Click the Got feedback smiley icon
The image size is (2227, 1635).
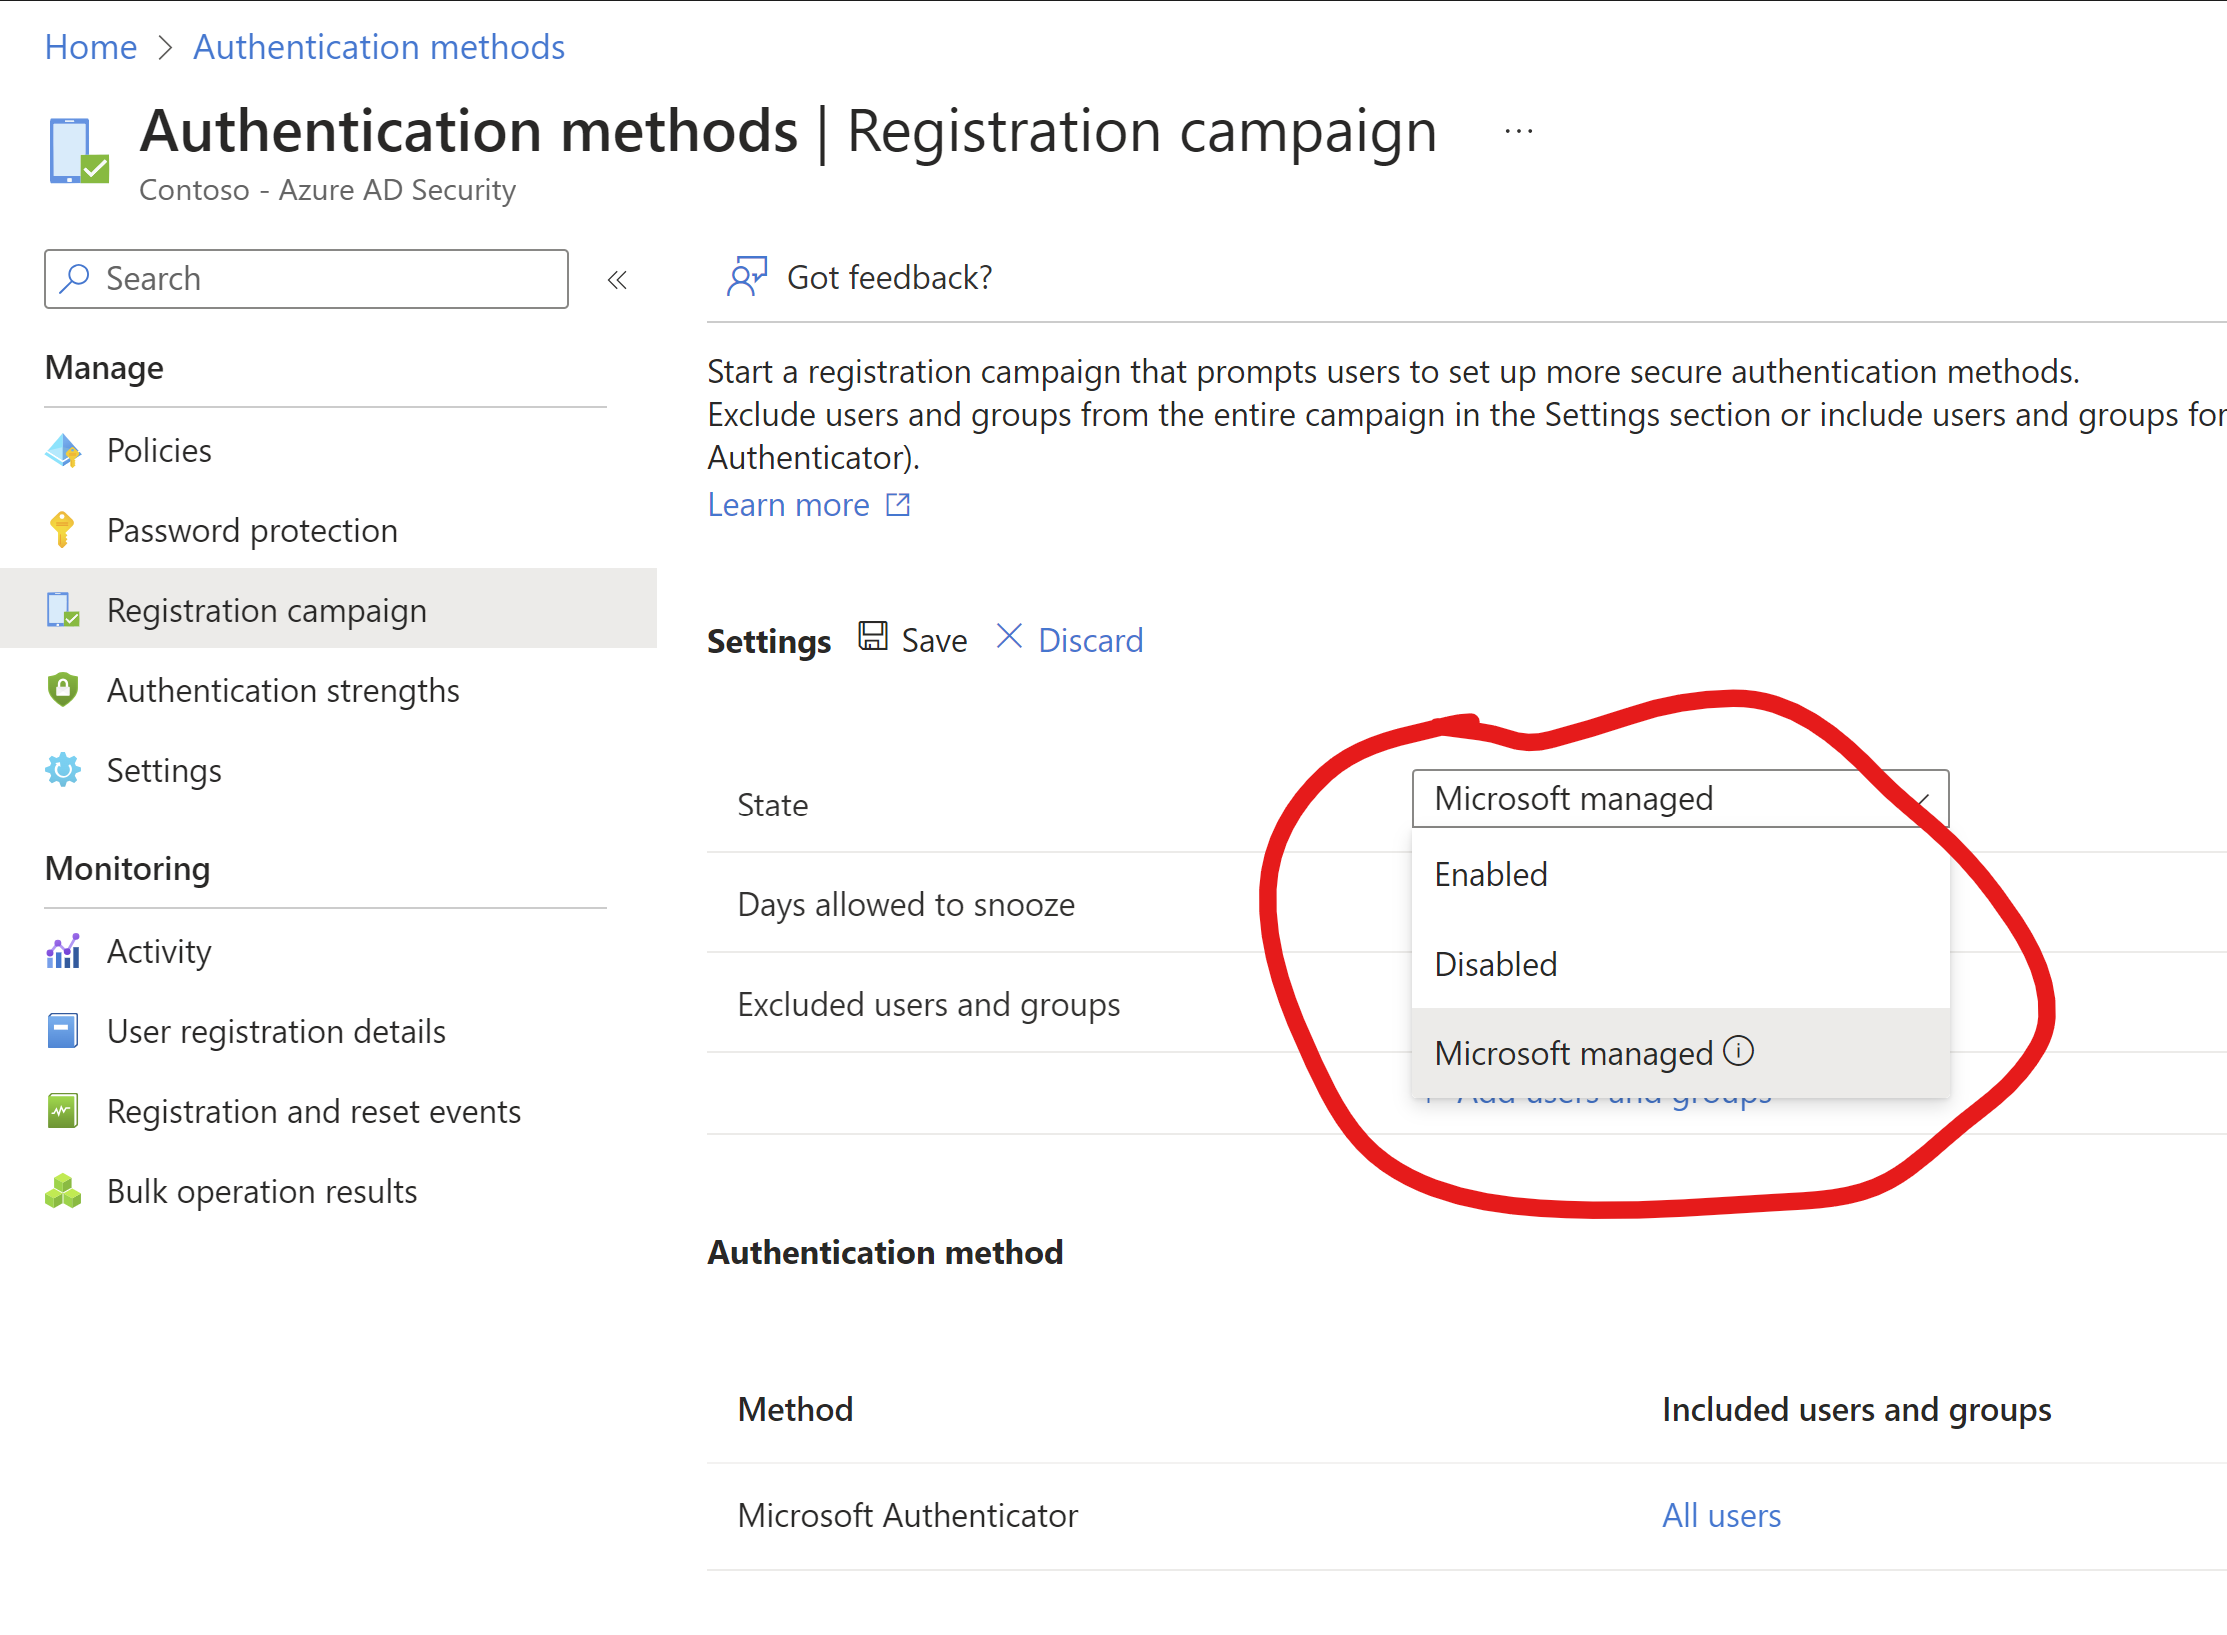[748, 277]
